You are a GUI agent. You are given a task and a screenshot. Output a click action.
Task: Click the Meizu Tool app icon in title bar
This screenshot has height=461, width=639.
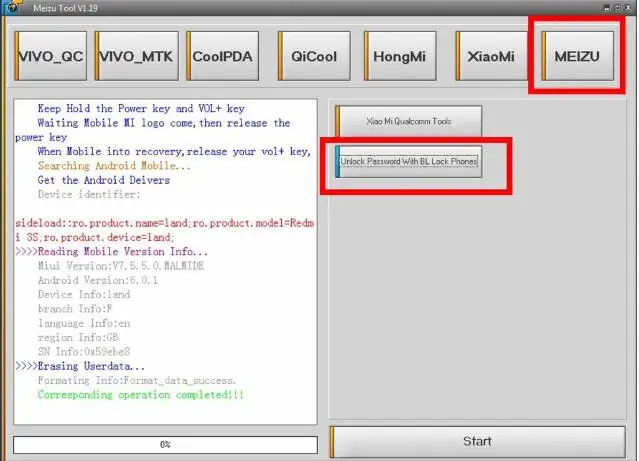12,7
